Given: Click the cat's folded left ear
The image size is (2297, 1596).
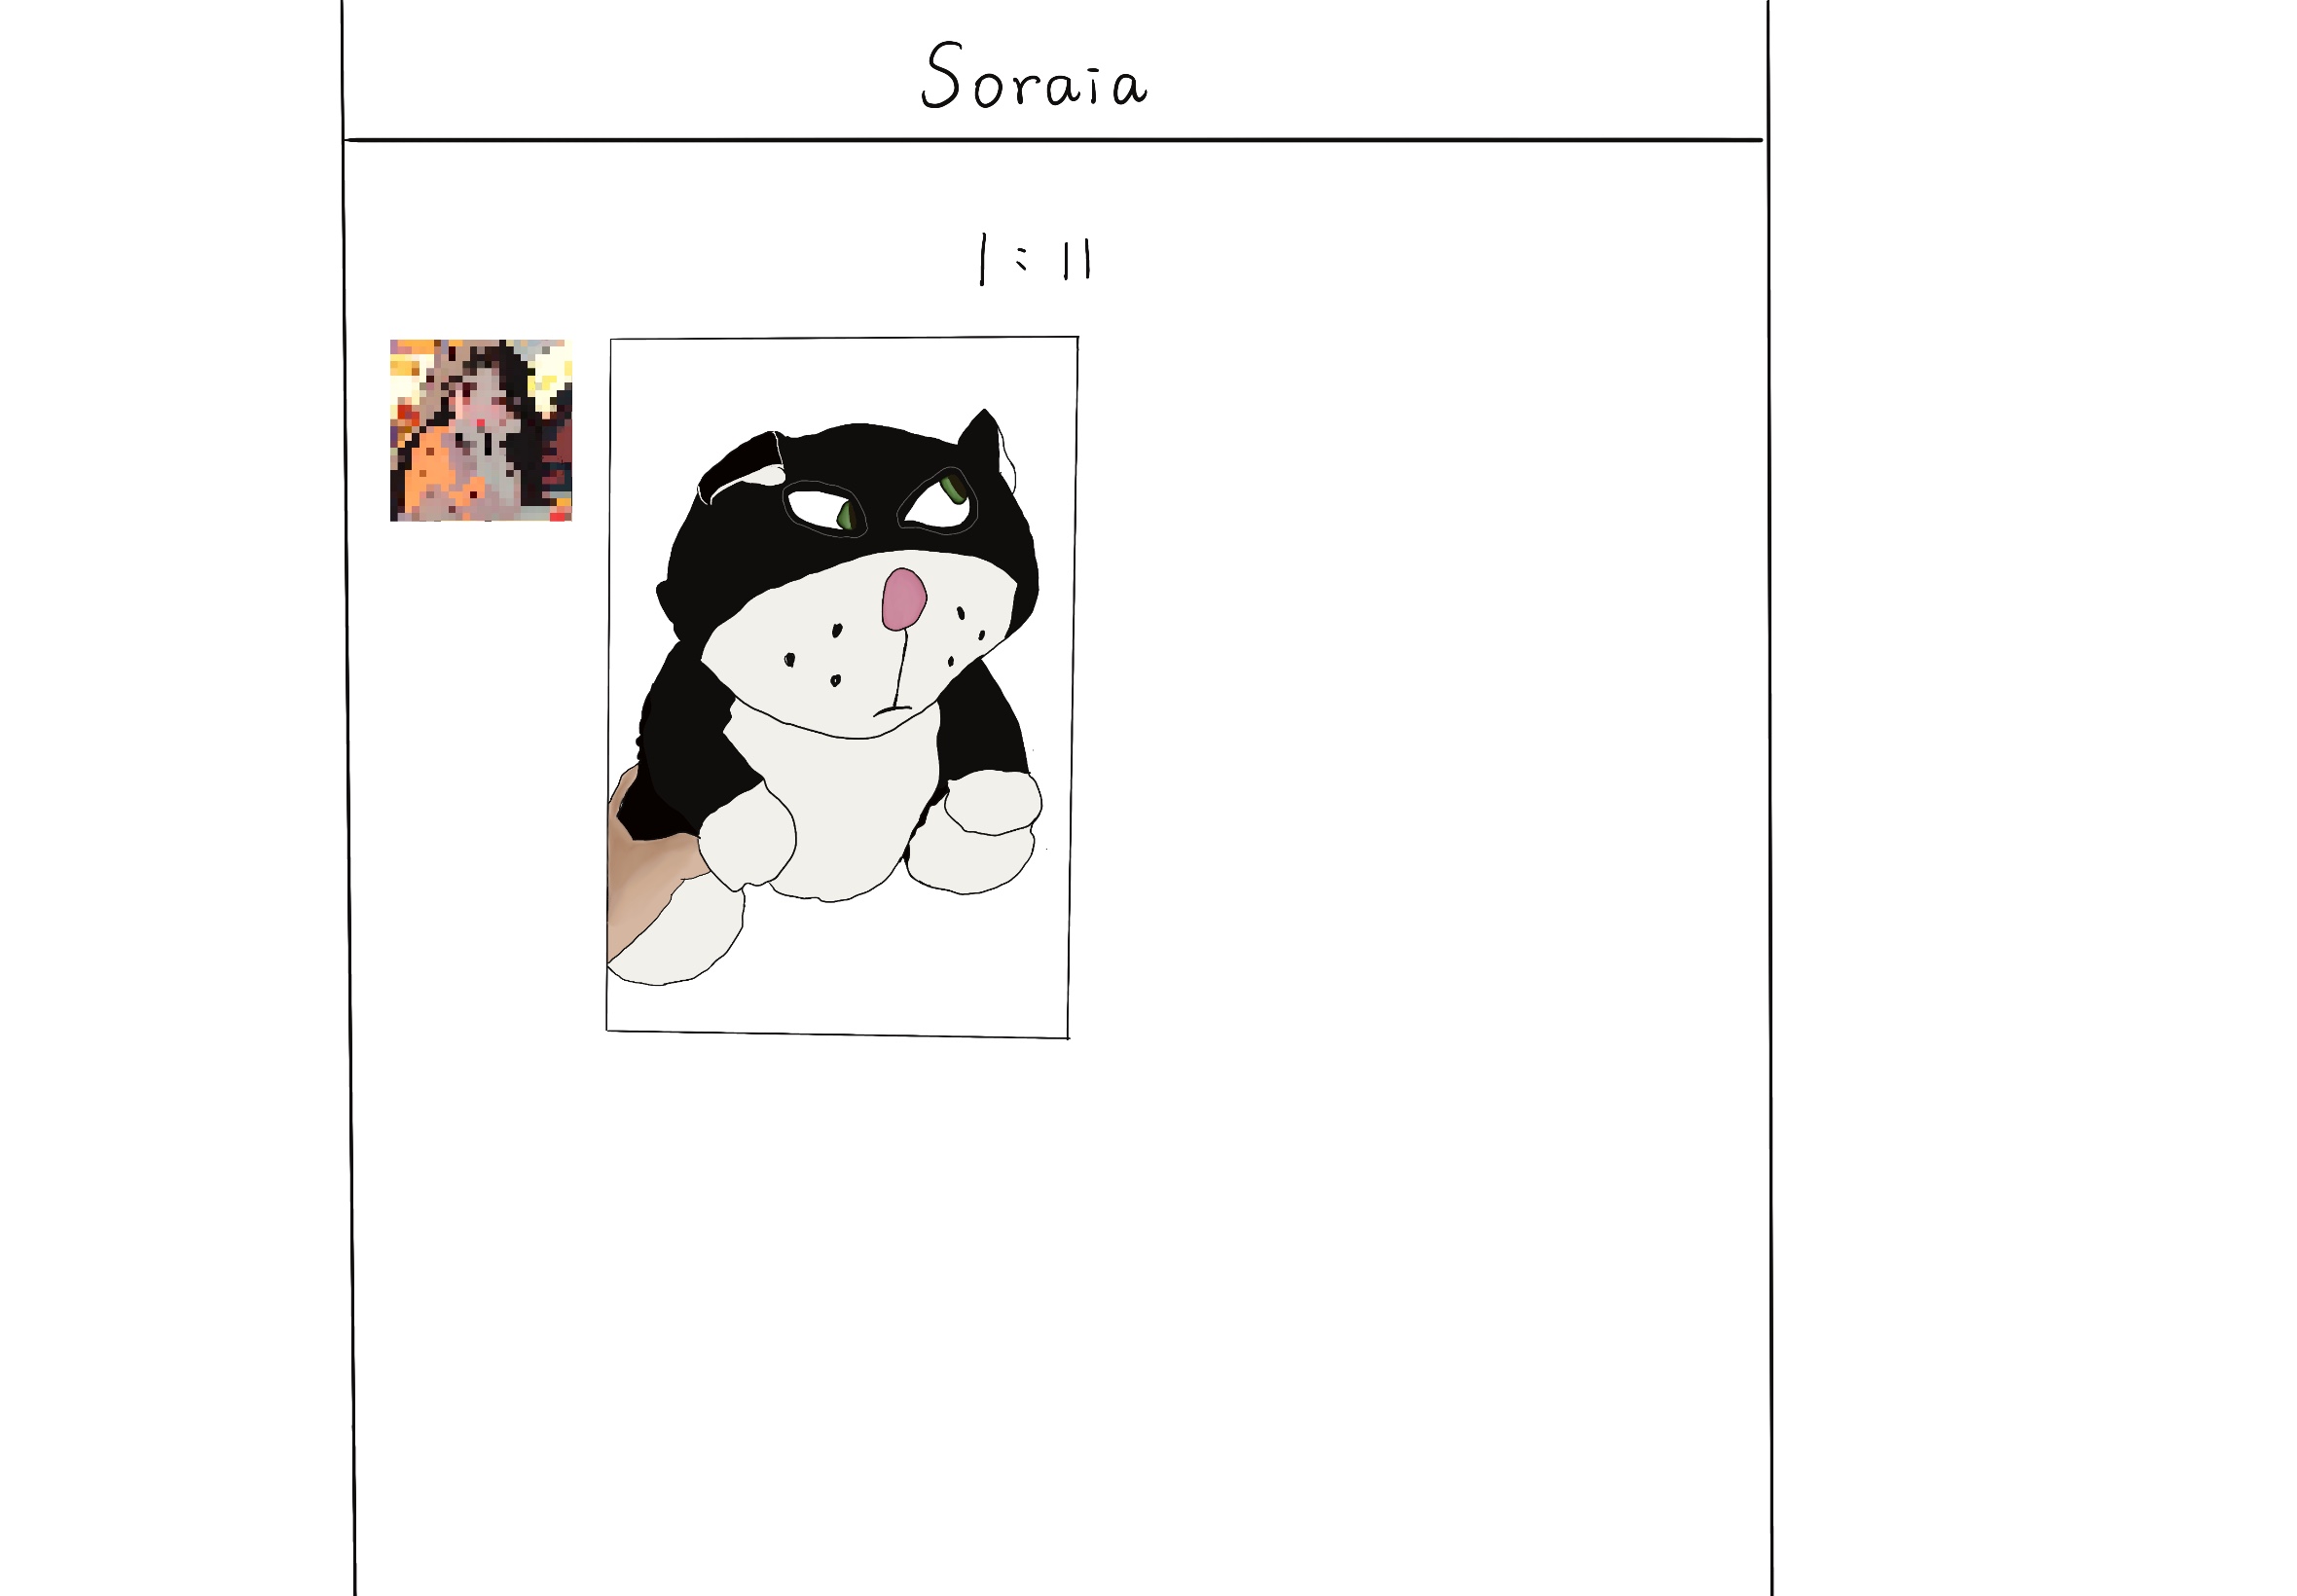Looking at the screenshot, I should click(x=742, y=465).
